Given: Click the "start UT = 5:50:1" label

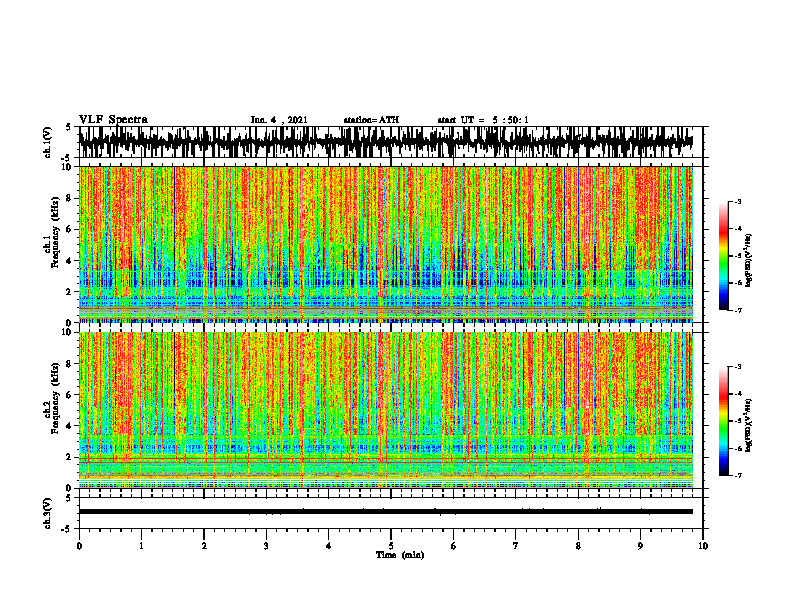Looking at the screenshot, I should [x=483, y=120].
